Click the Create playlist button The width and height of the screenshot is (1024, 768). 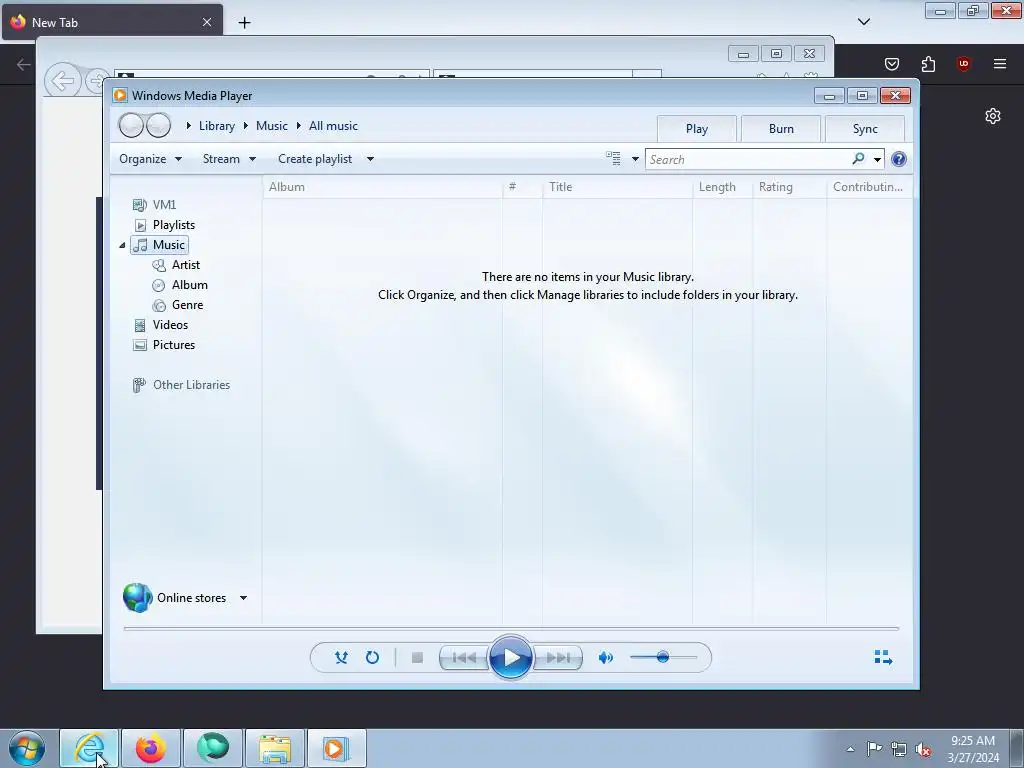click(315, 159)
